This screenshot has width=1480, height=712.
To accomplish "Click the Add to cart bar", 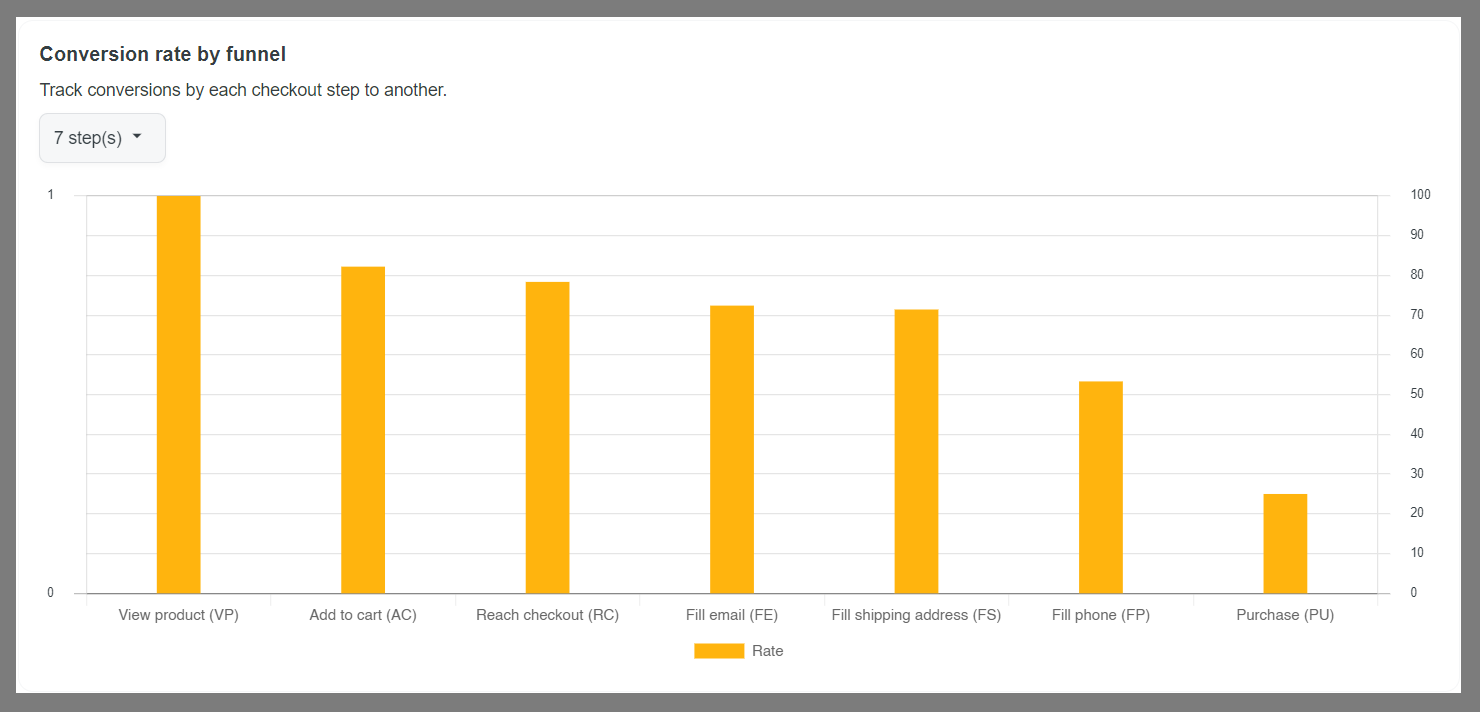I will point(363,430).
